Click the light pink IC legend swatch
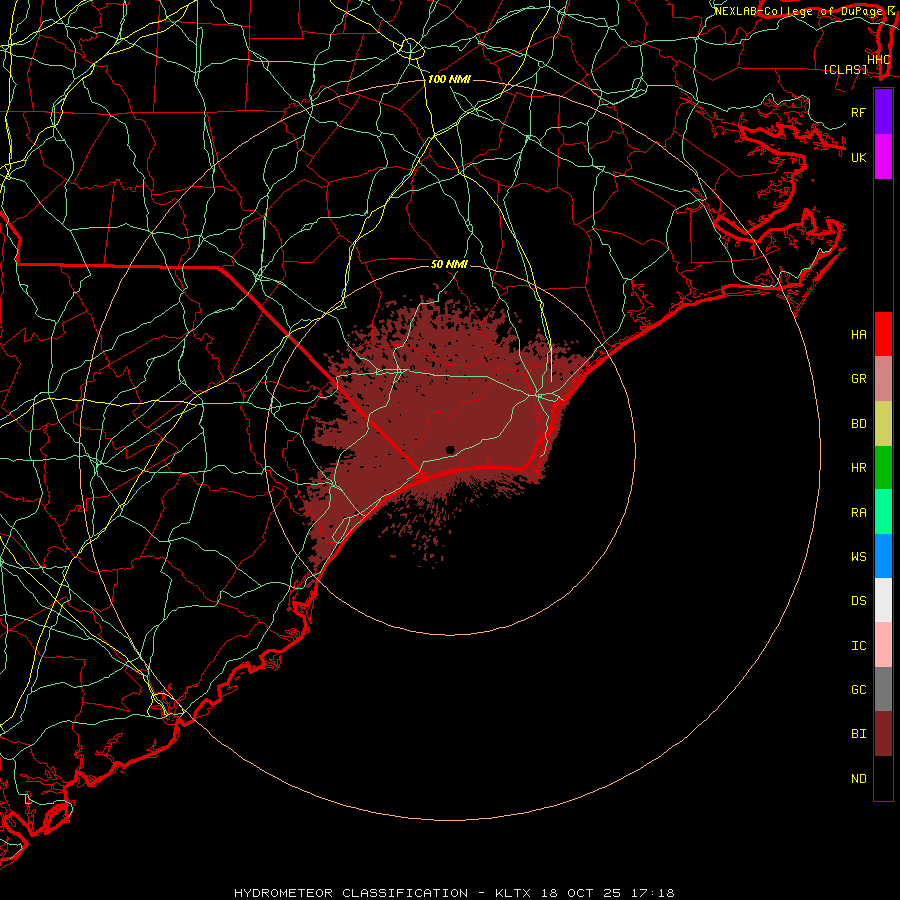This screenshot has height=900, width=900. 883,645
